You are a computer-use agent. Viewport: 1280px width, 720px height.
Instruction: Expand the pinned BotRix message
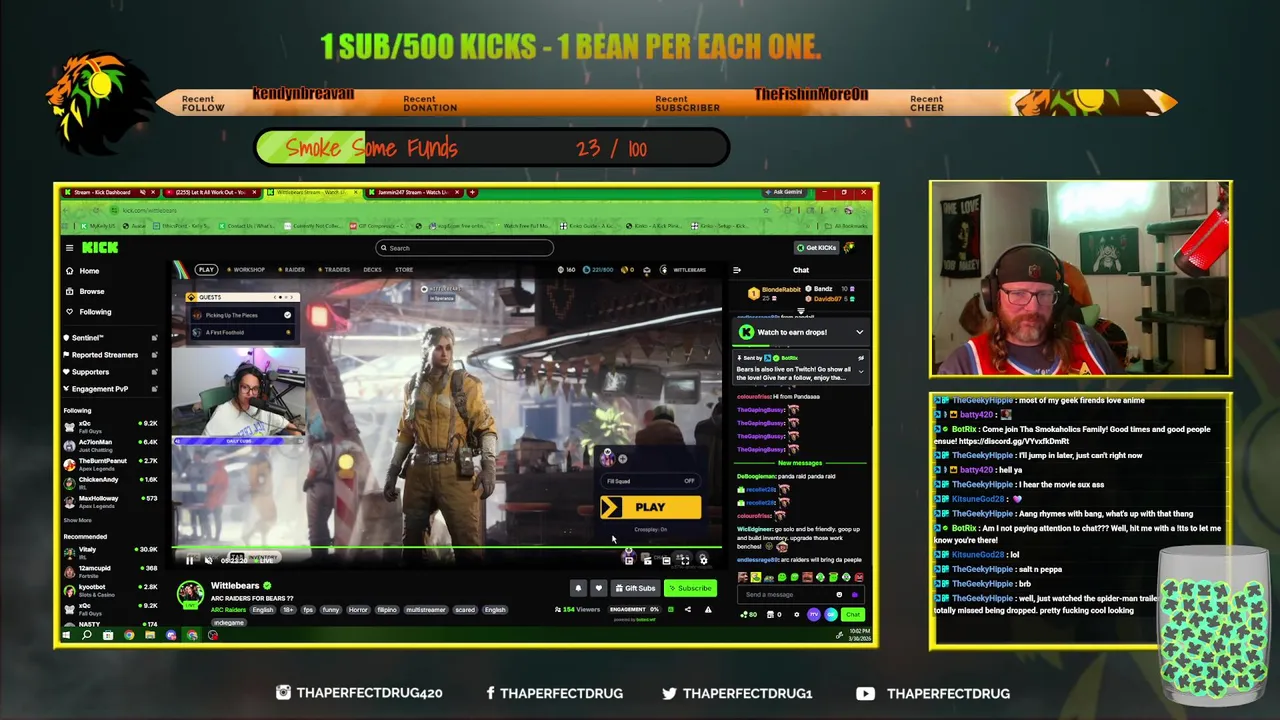point(861,372)
